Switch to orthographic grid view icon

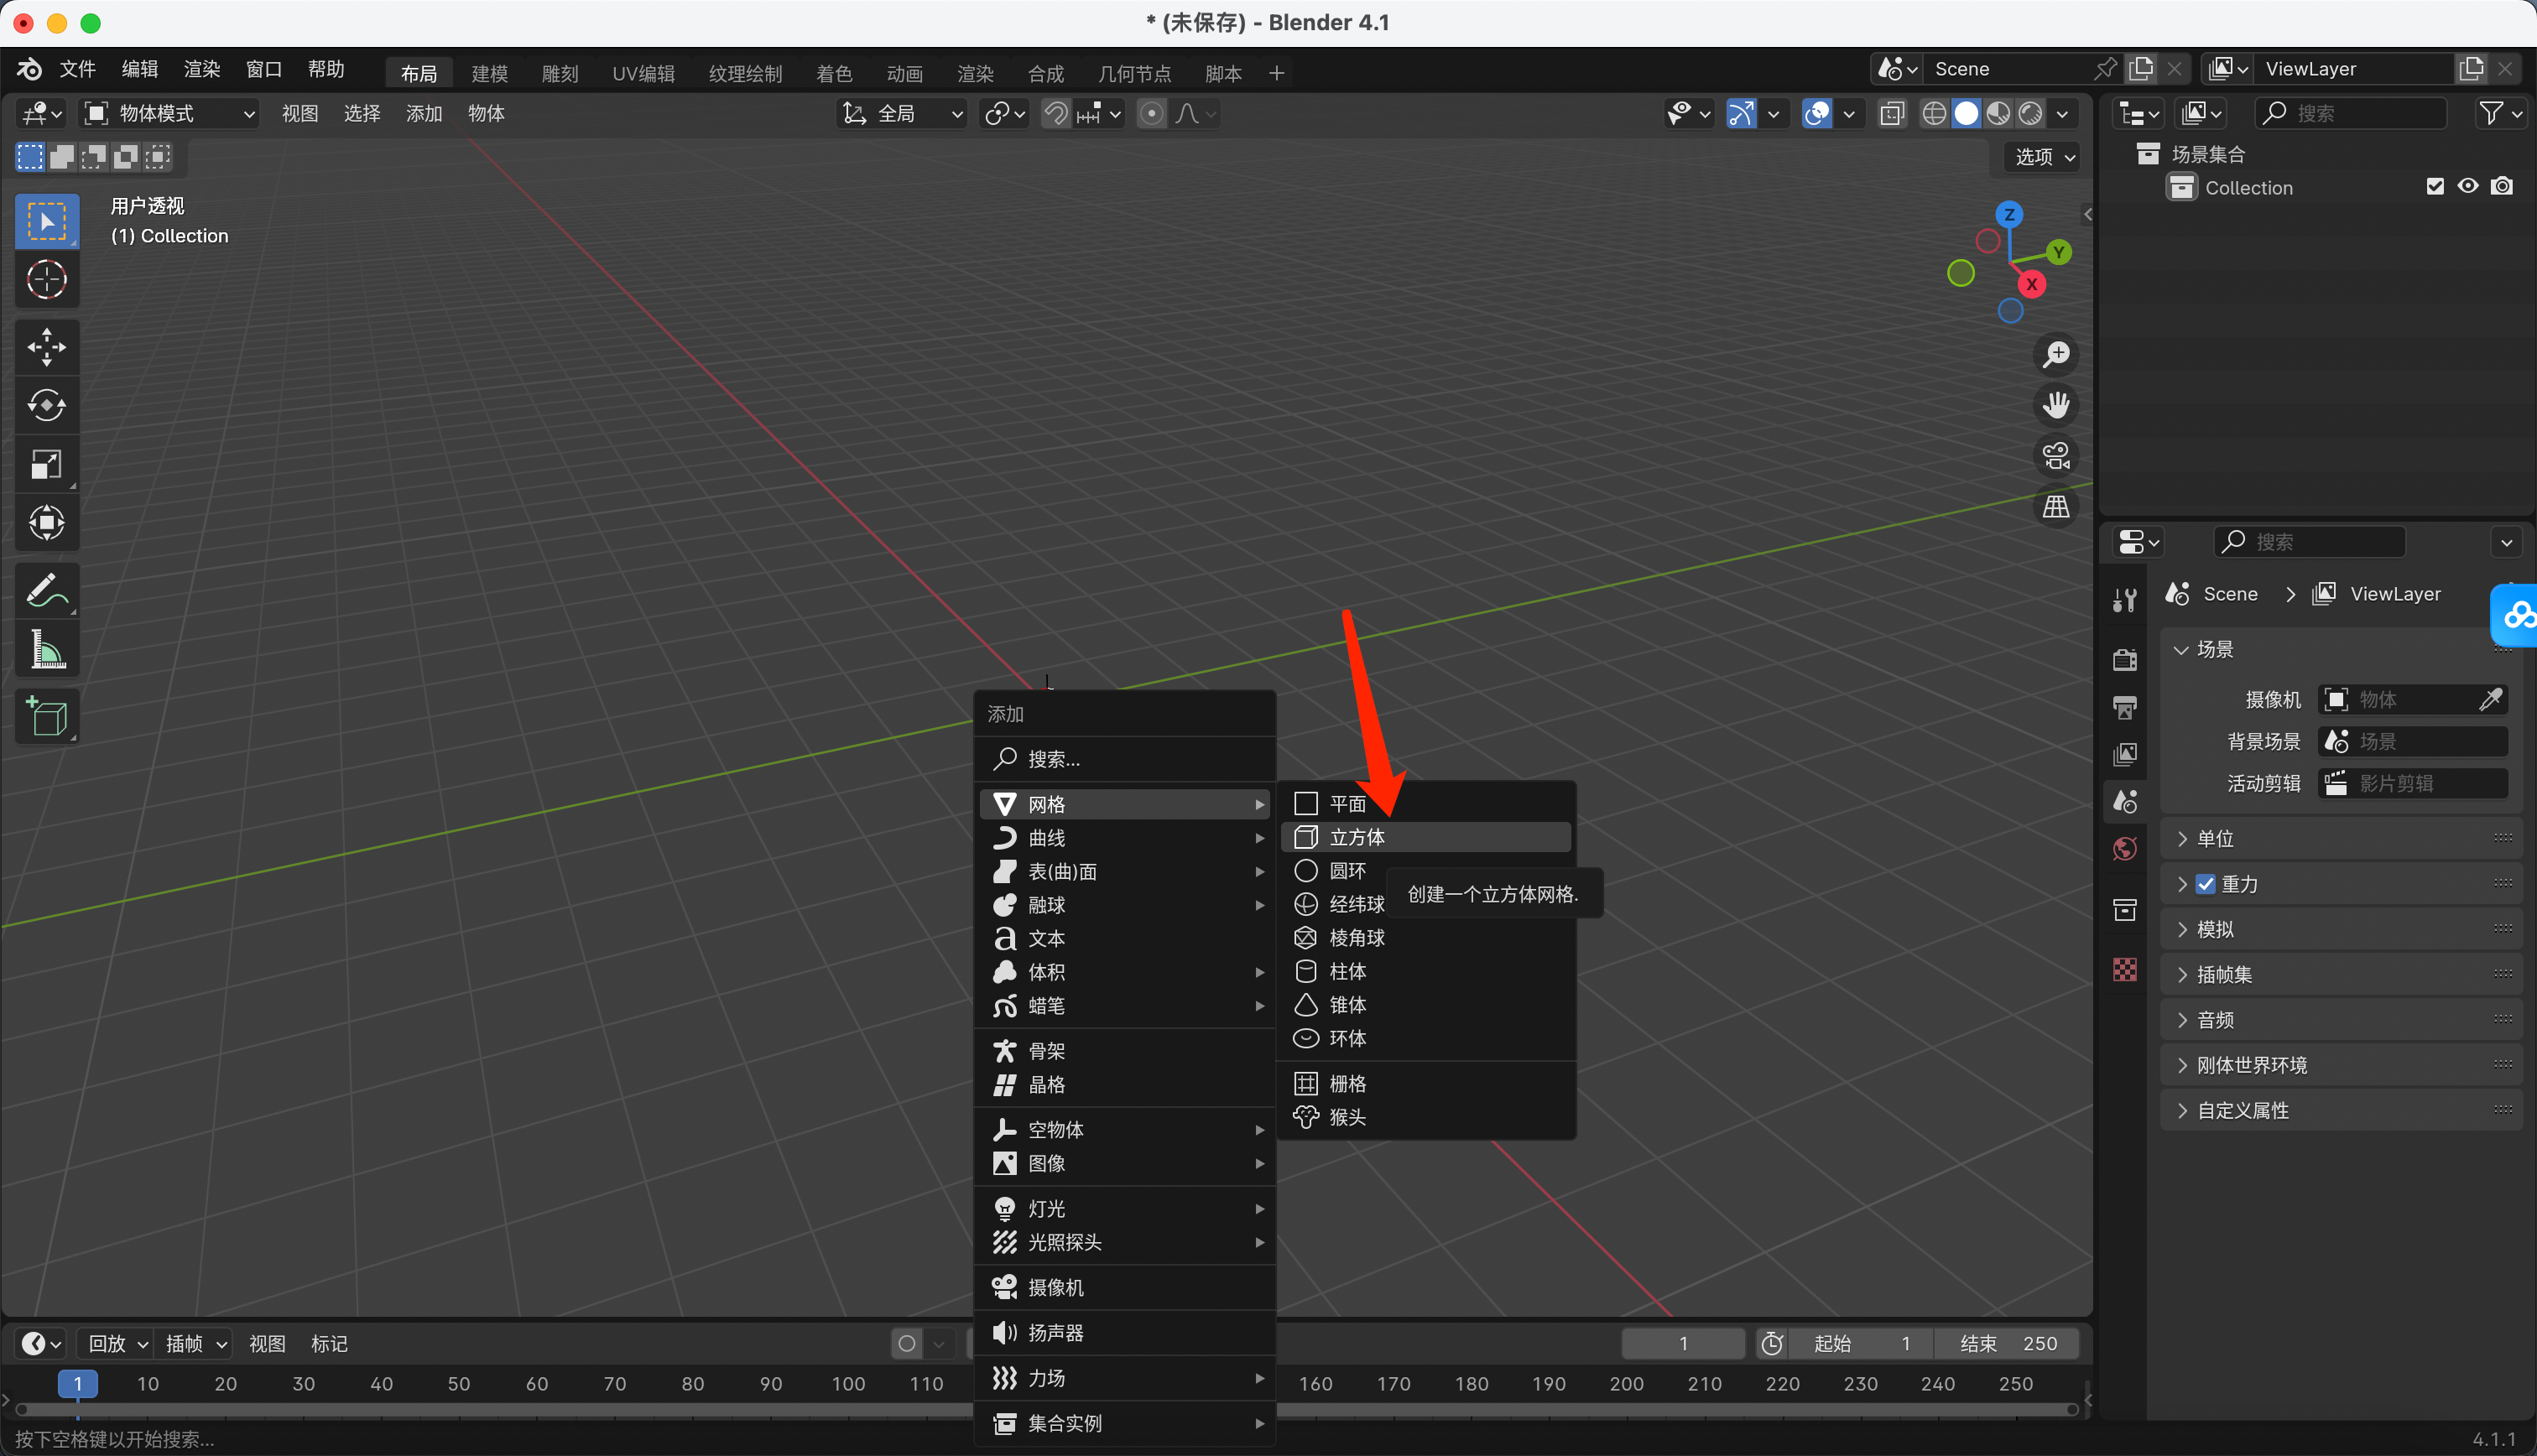click(x=2055, y=507)
